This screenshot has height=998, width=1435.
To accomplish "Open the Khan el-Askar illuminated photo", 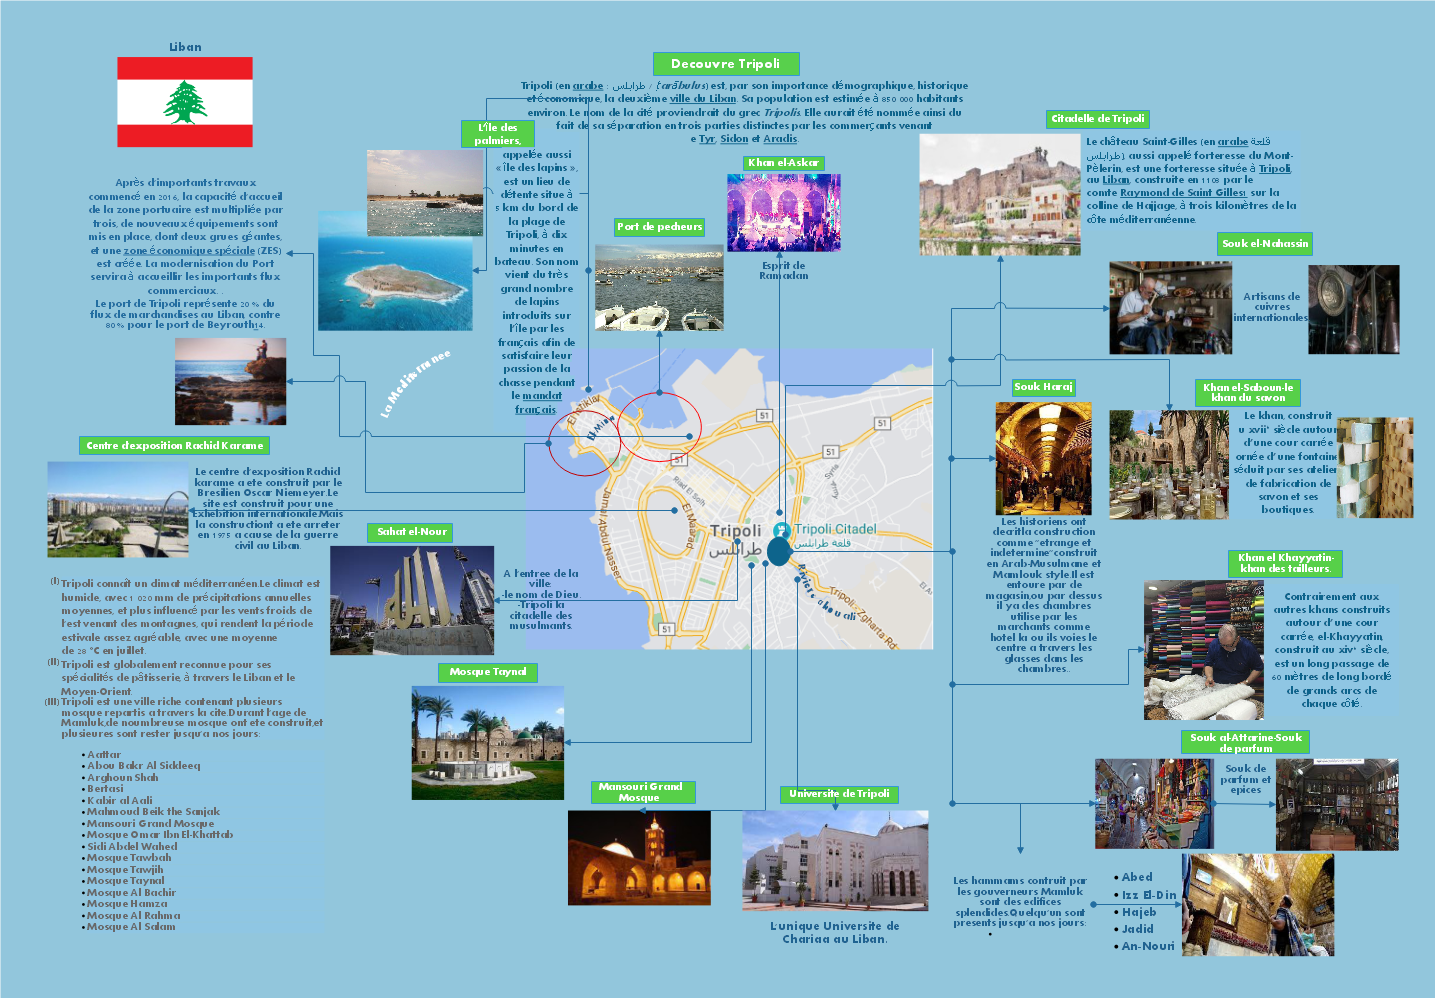I will (784, 213).
